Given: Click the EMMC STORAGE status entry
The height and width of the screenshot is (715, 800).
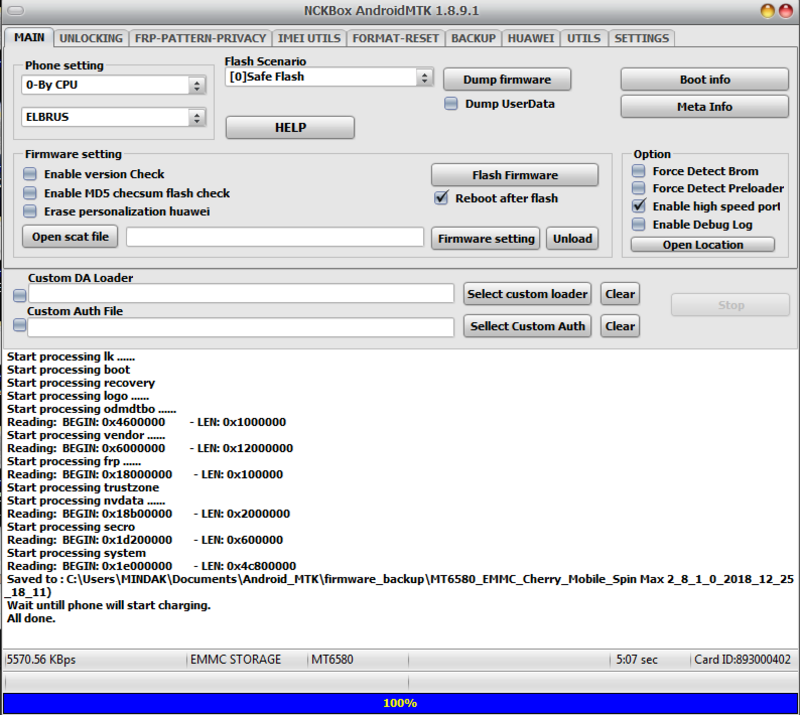Looking at the screenshot, I should (x=236, y=660).
